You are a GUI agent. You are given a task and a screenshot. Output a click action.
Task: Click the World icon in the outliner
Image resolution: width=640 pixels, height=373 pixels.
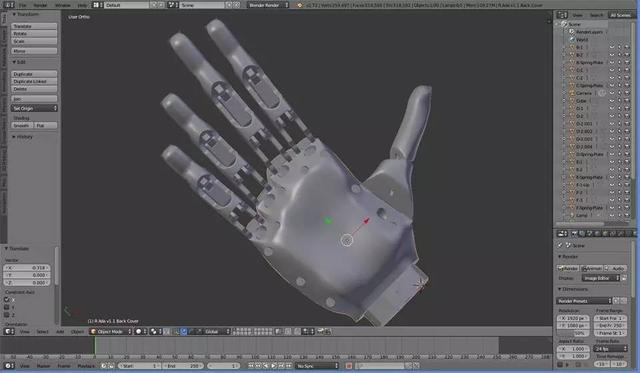tap(572, 40)
